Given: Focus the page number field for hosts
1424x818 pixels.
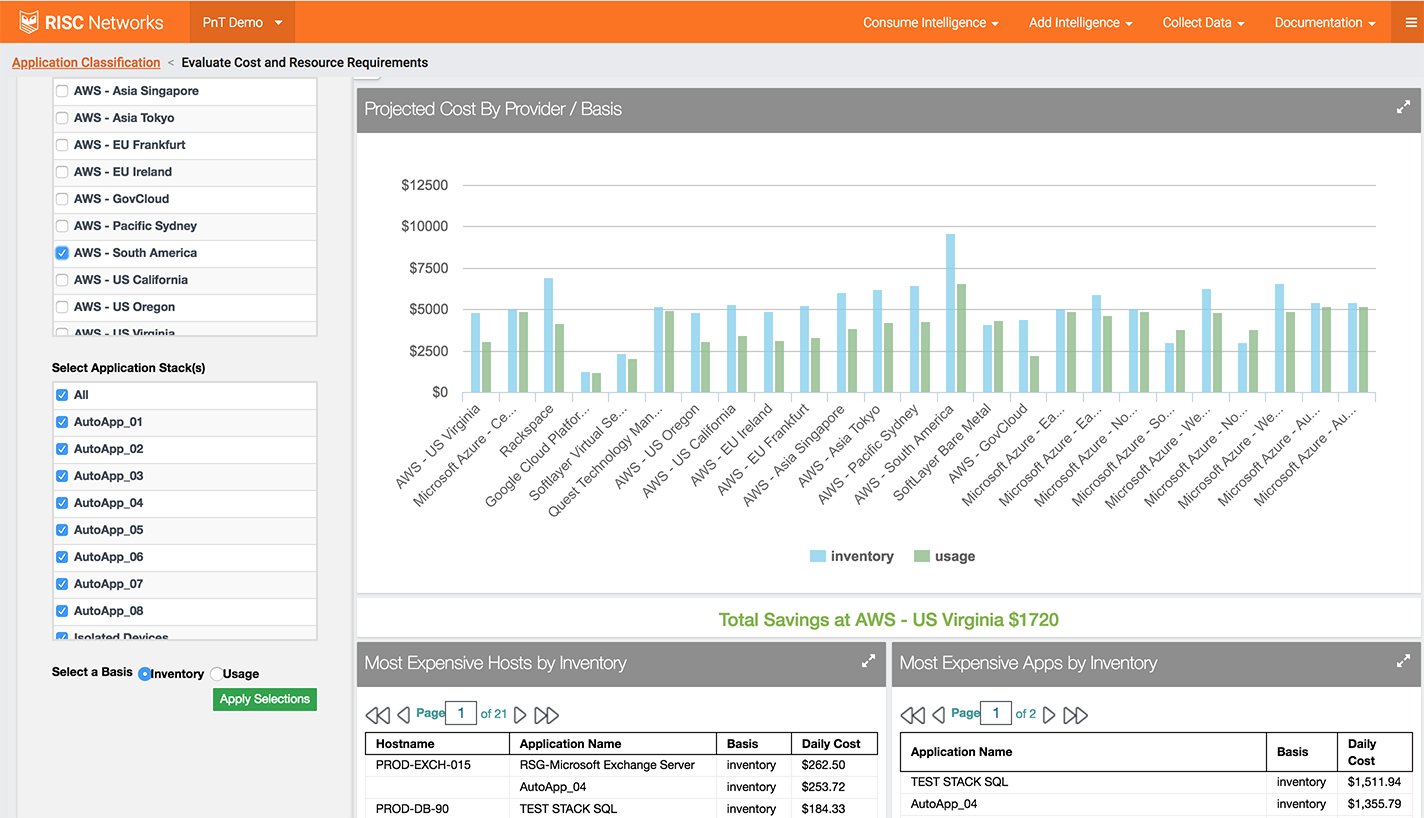Looking at the screenshot, I should tap(461, 713).
